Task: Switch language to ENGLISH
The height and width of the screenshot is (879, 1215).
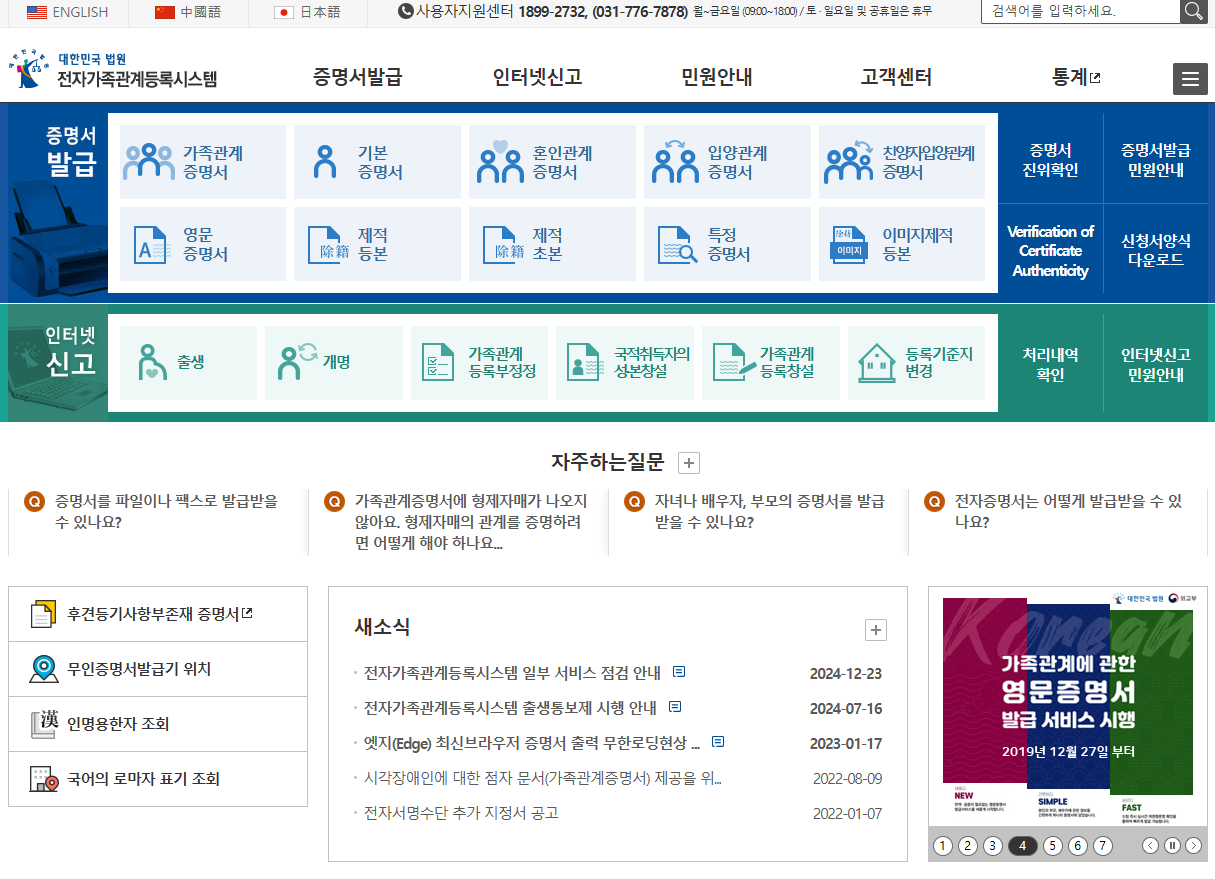Action: (x=68, y=12)
